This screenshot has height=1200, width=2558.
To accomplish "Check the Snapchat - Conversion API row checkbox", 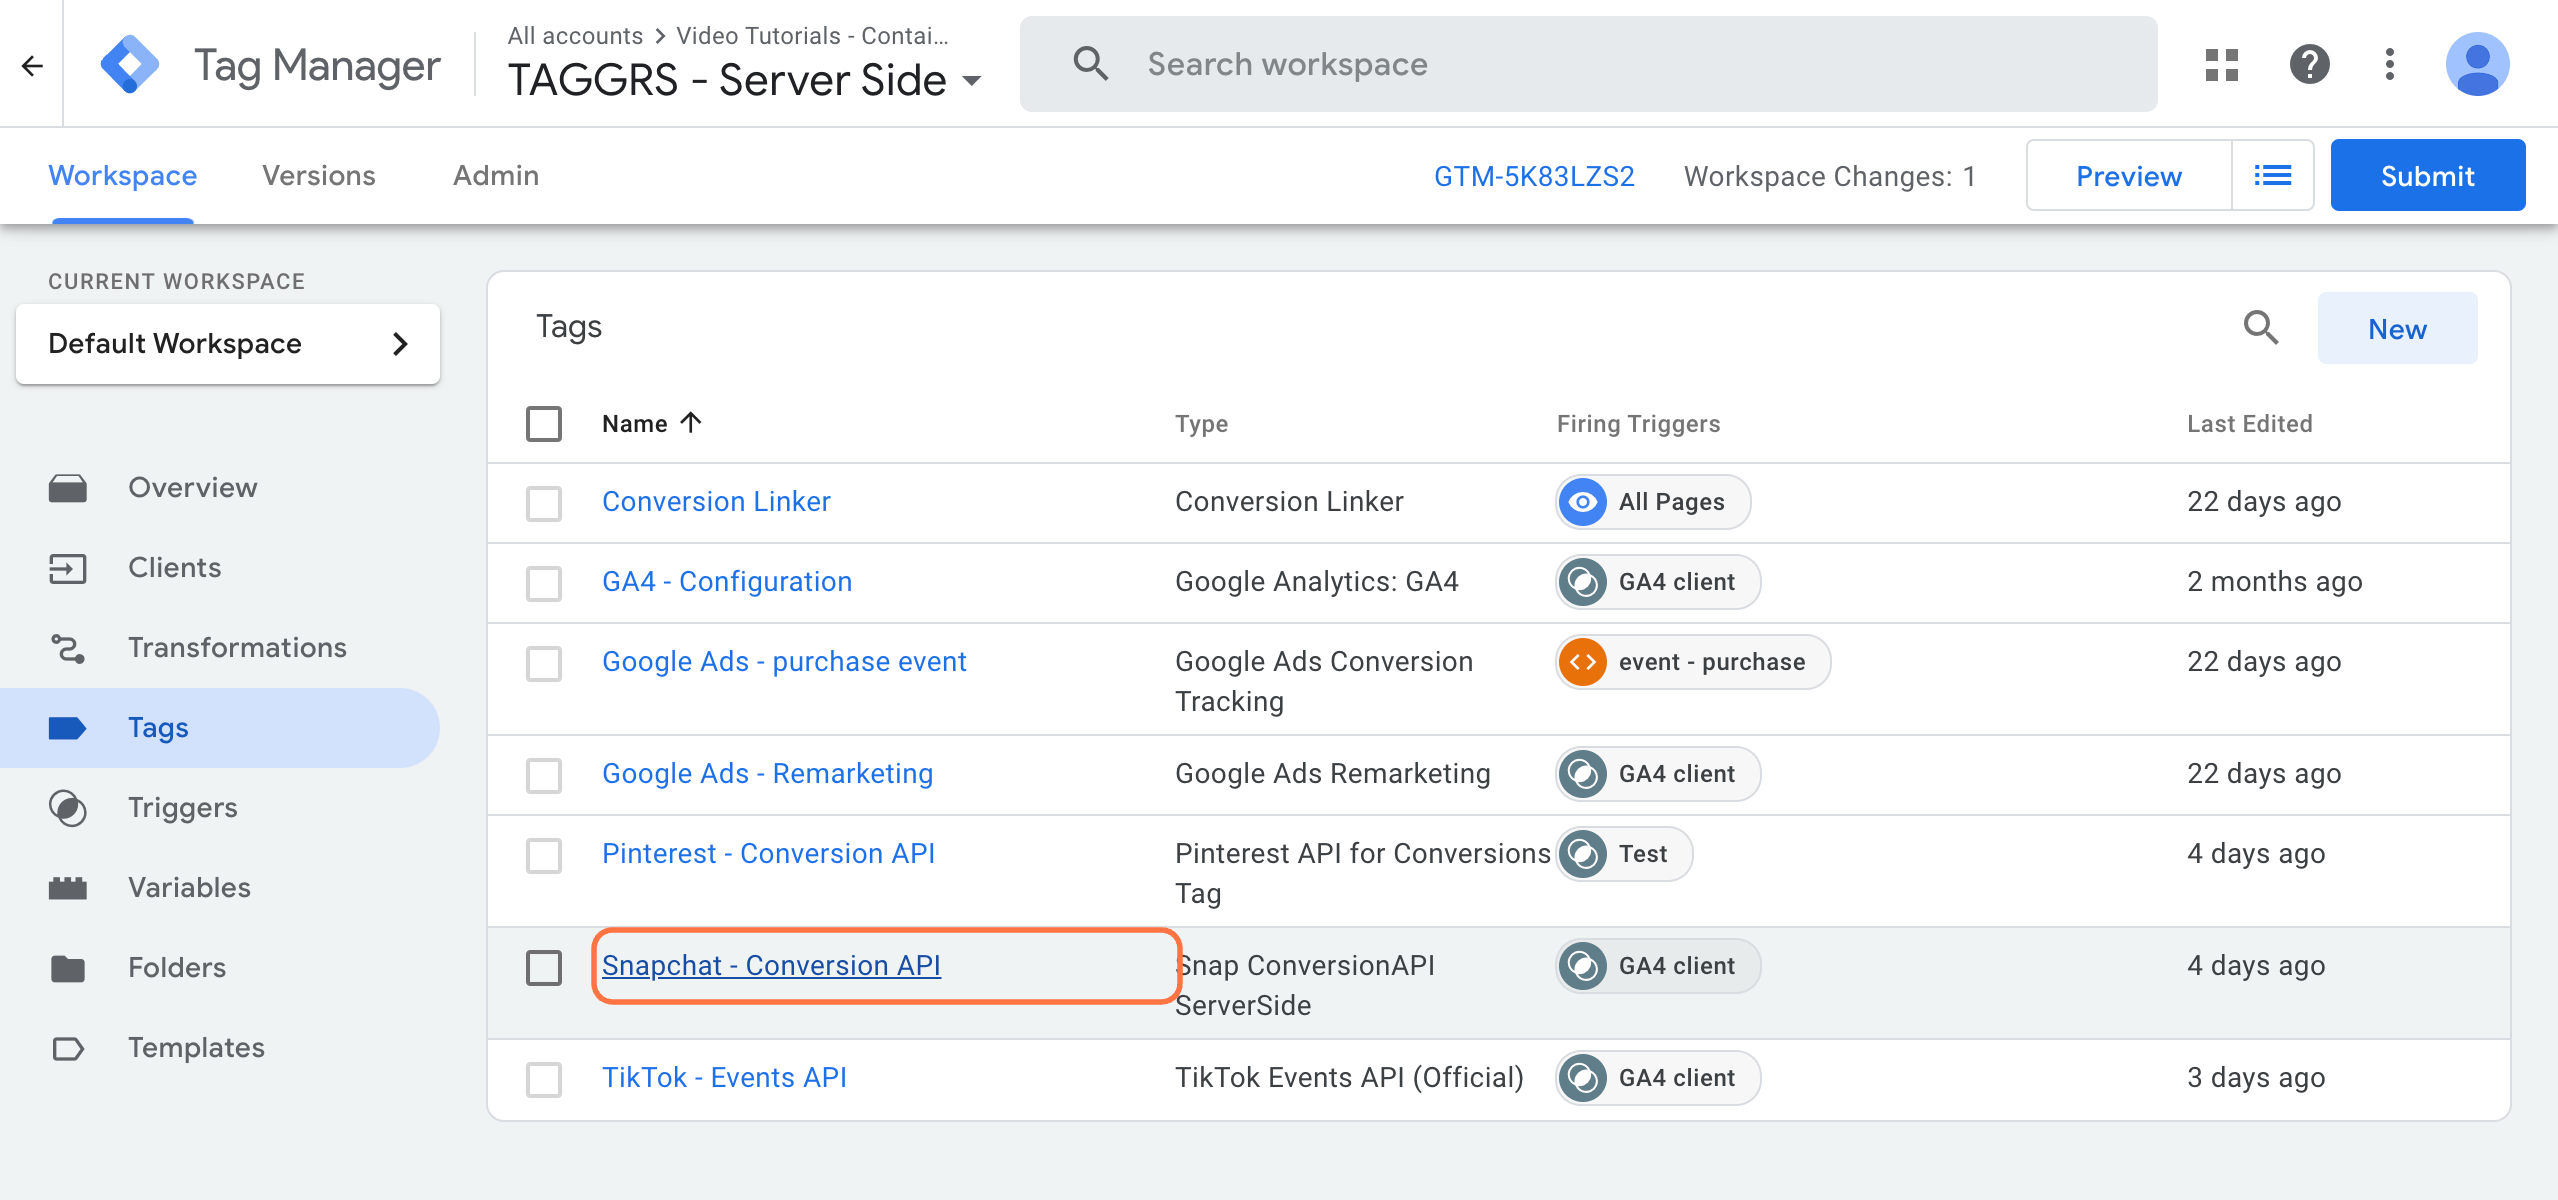I will coord(545,965).
